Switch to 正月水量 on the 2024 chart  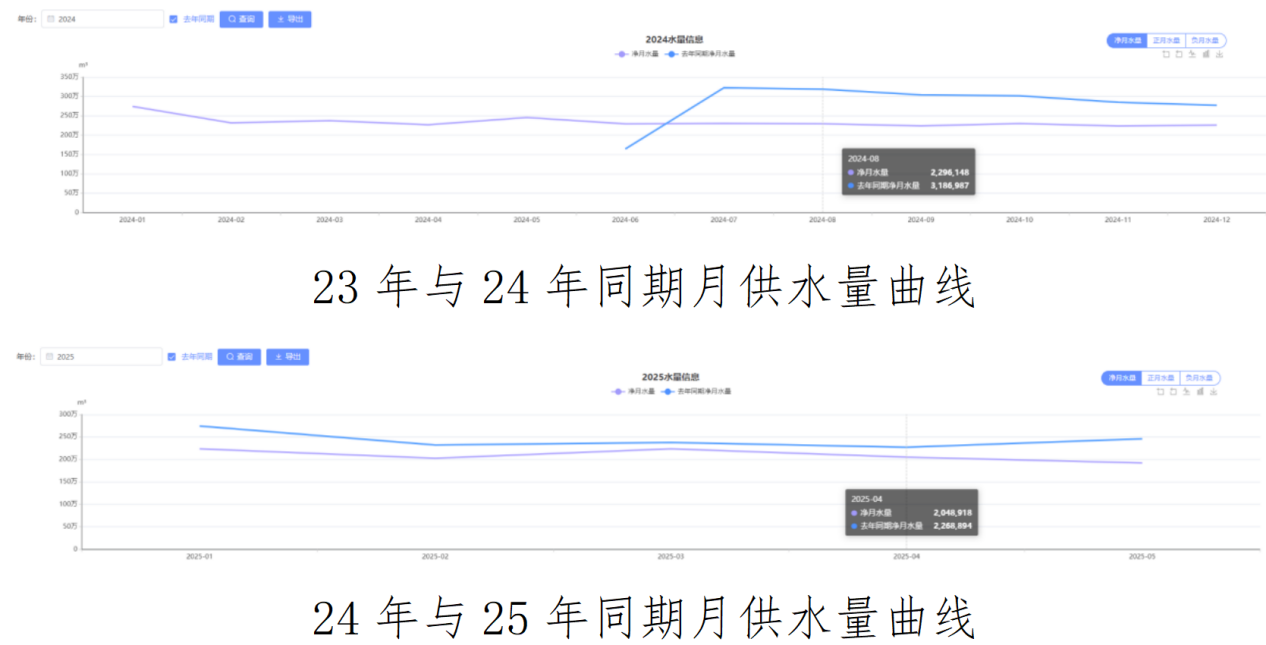click(x=1167, y=40)
